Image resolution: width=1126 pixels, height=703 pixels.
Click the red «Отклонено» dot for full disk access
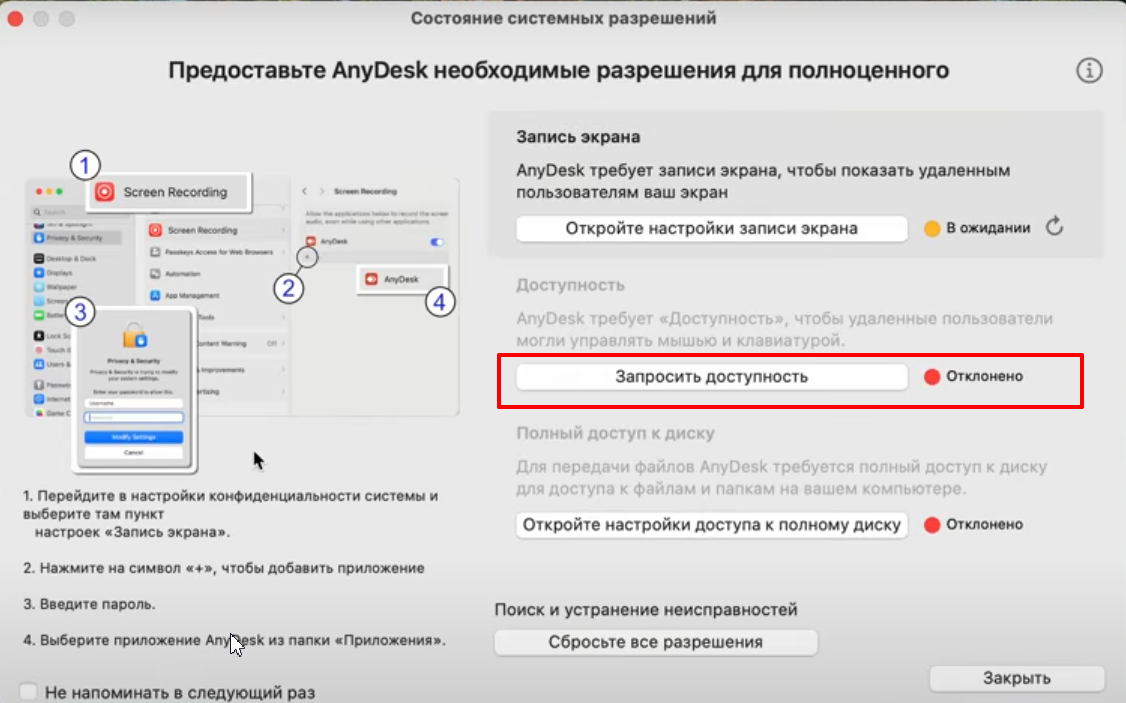pos(932,525)
